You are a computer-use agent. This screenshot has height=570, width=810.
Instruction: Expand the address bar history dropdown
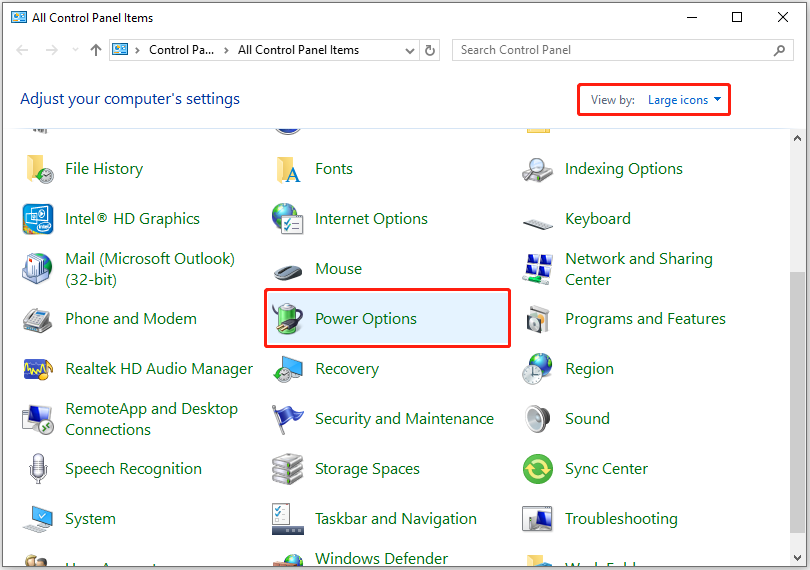click(x=410, y=51)
